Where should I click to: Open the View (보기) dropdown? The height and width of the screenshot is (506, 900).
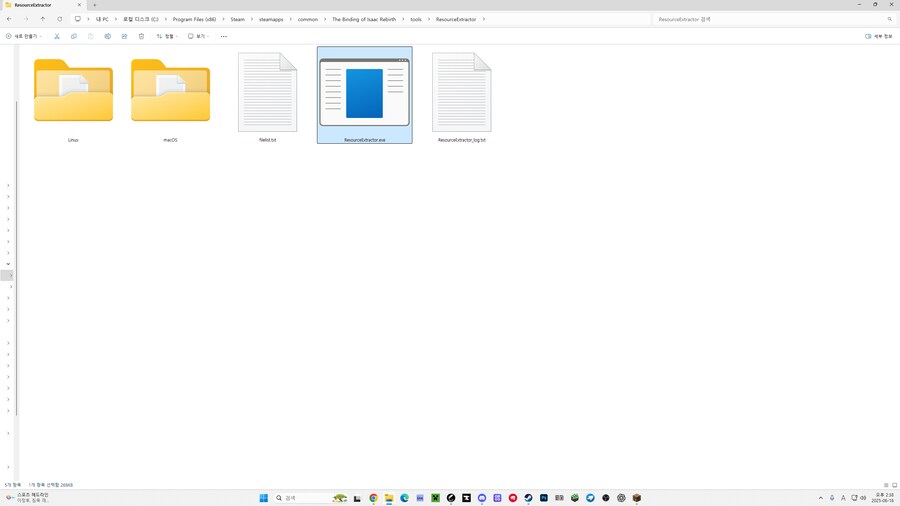[198, 36]
